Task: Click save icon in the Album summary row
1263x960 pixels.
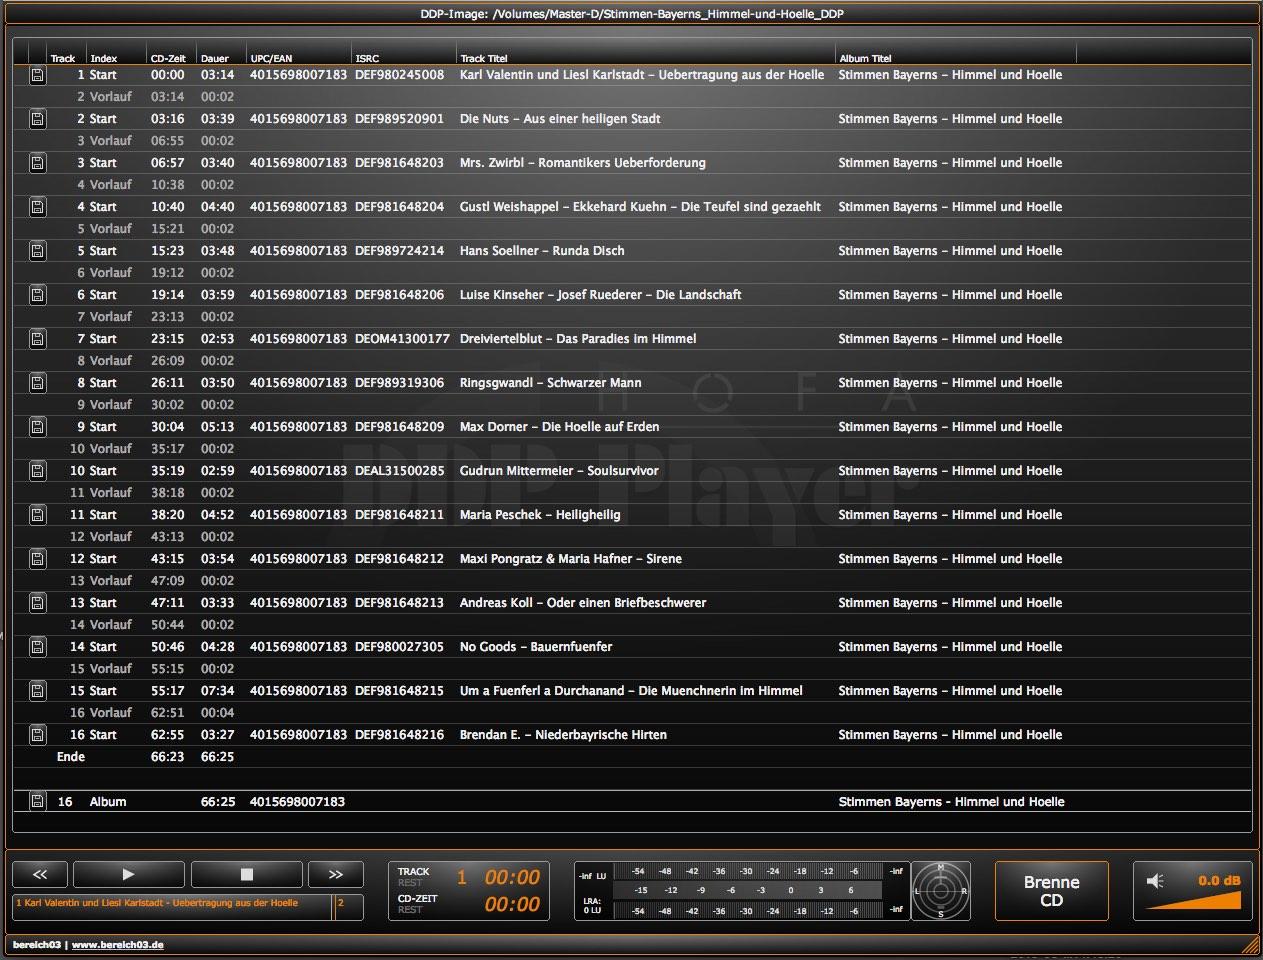Action: pos(37,801)
